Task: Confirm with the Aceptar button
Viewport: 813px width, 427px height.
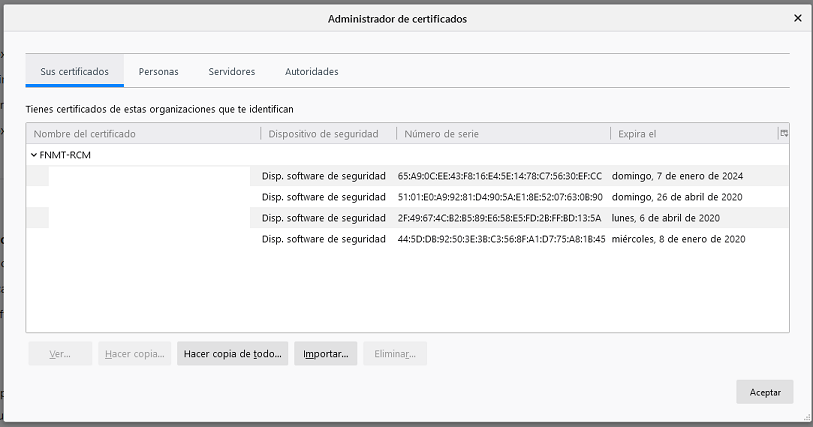Action: (765, 392)
